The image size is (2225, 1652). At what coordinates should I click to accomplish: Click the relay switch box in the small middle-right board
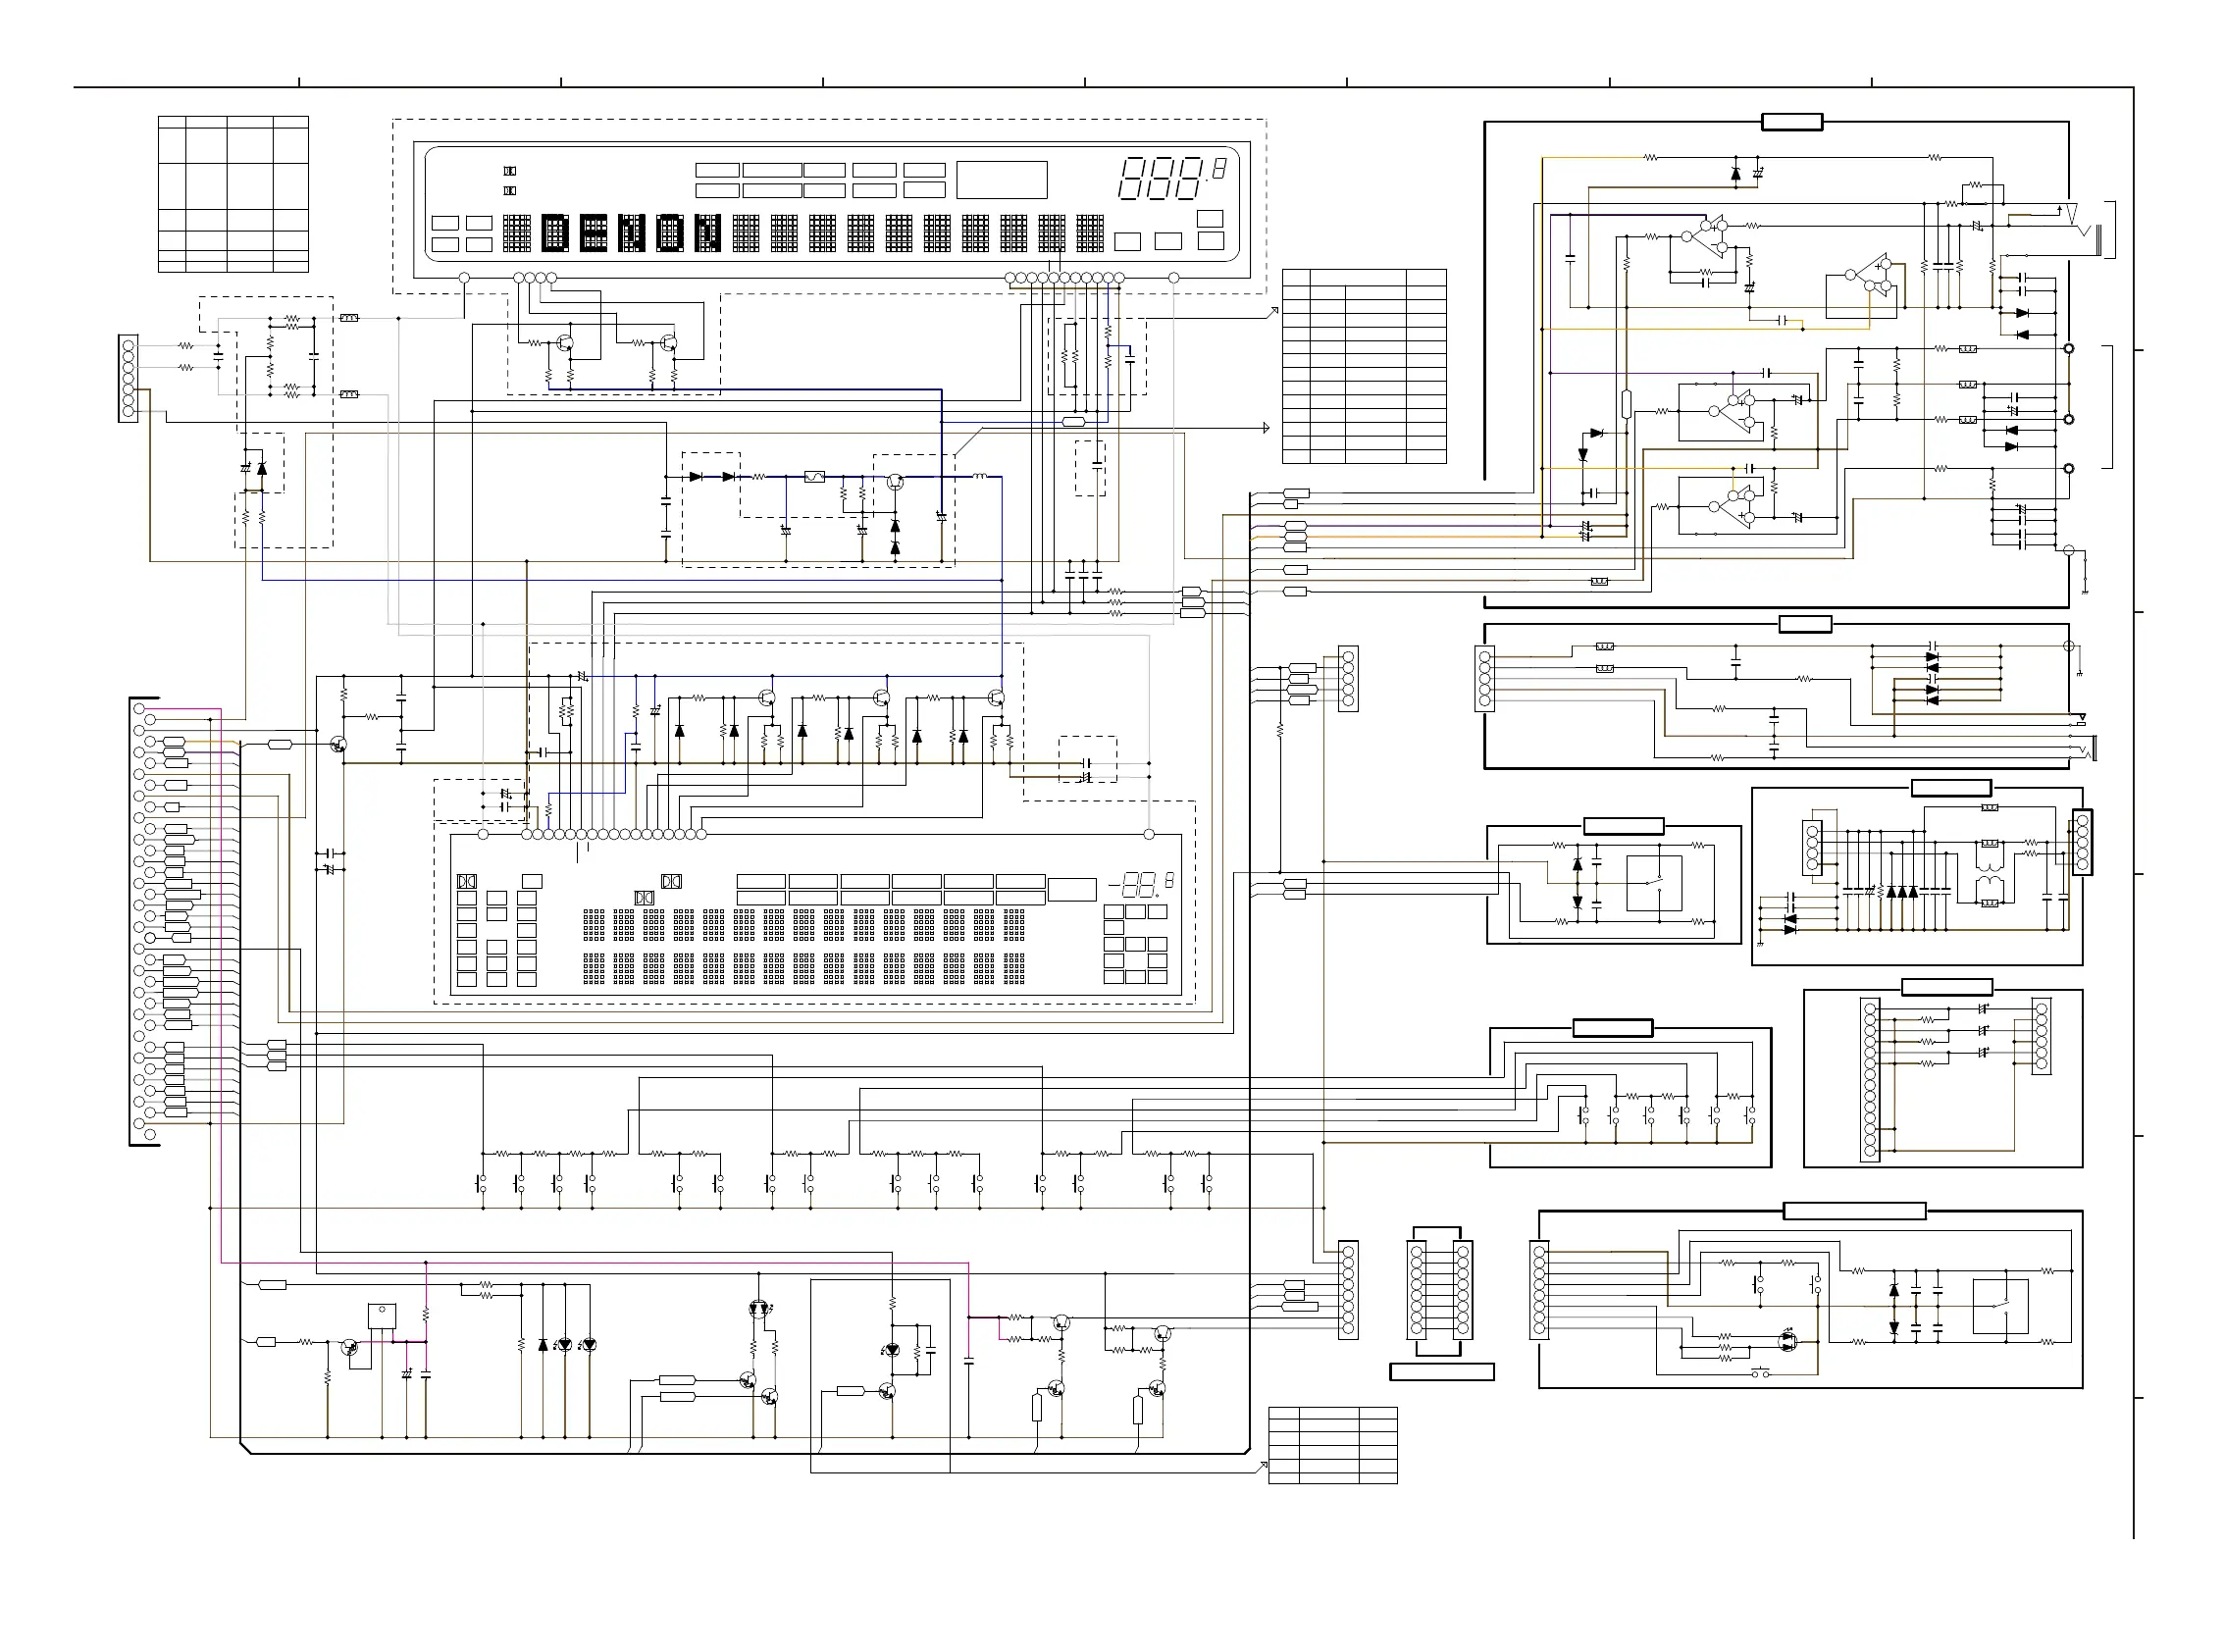(1654, 883)
